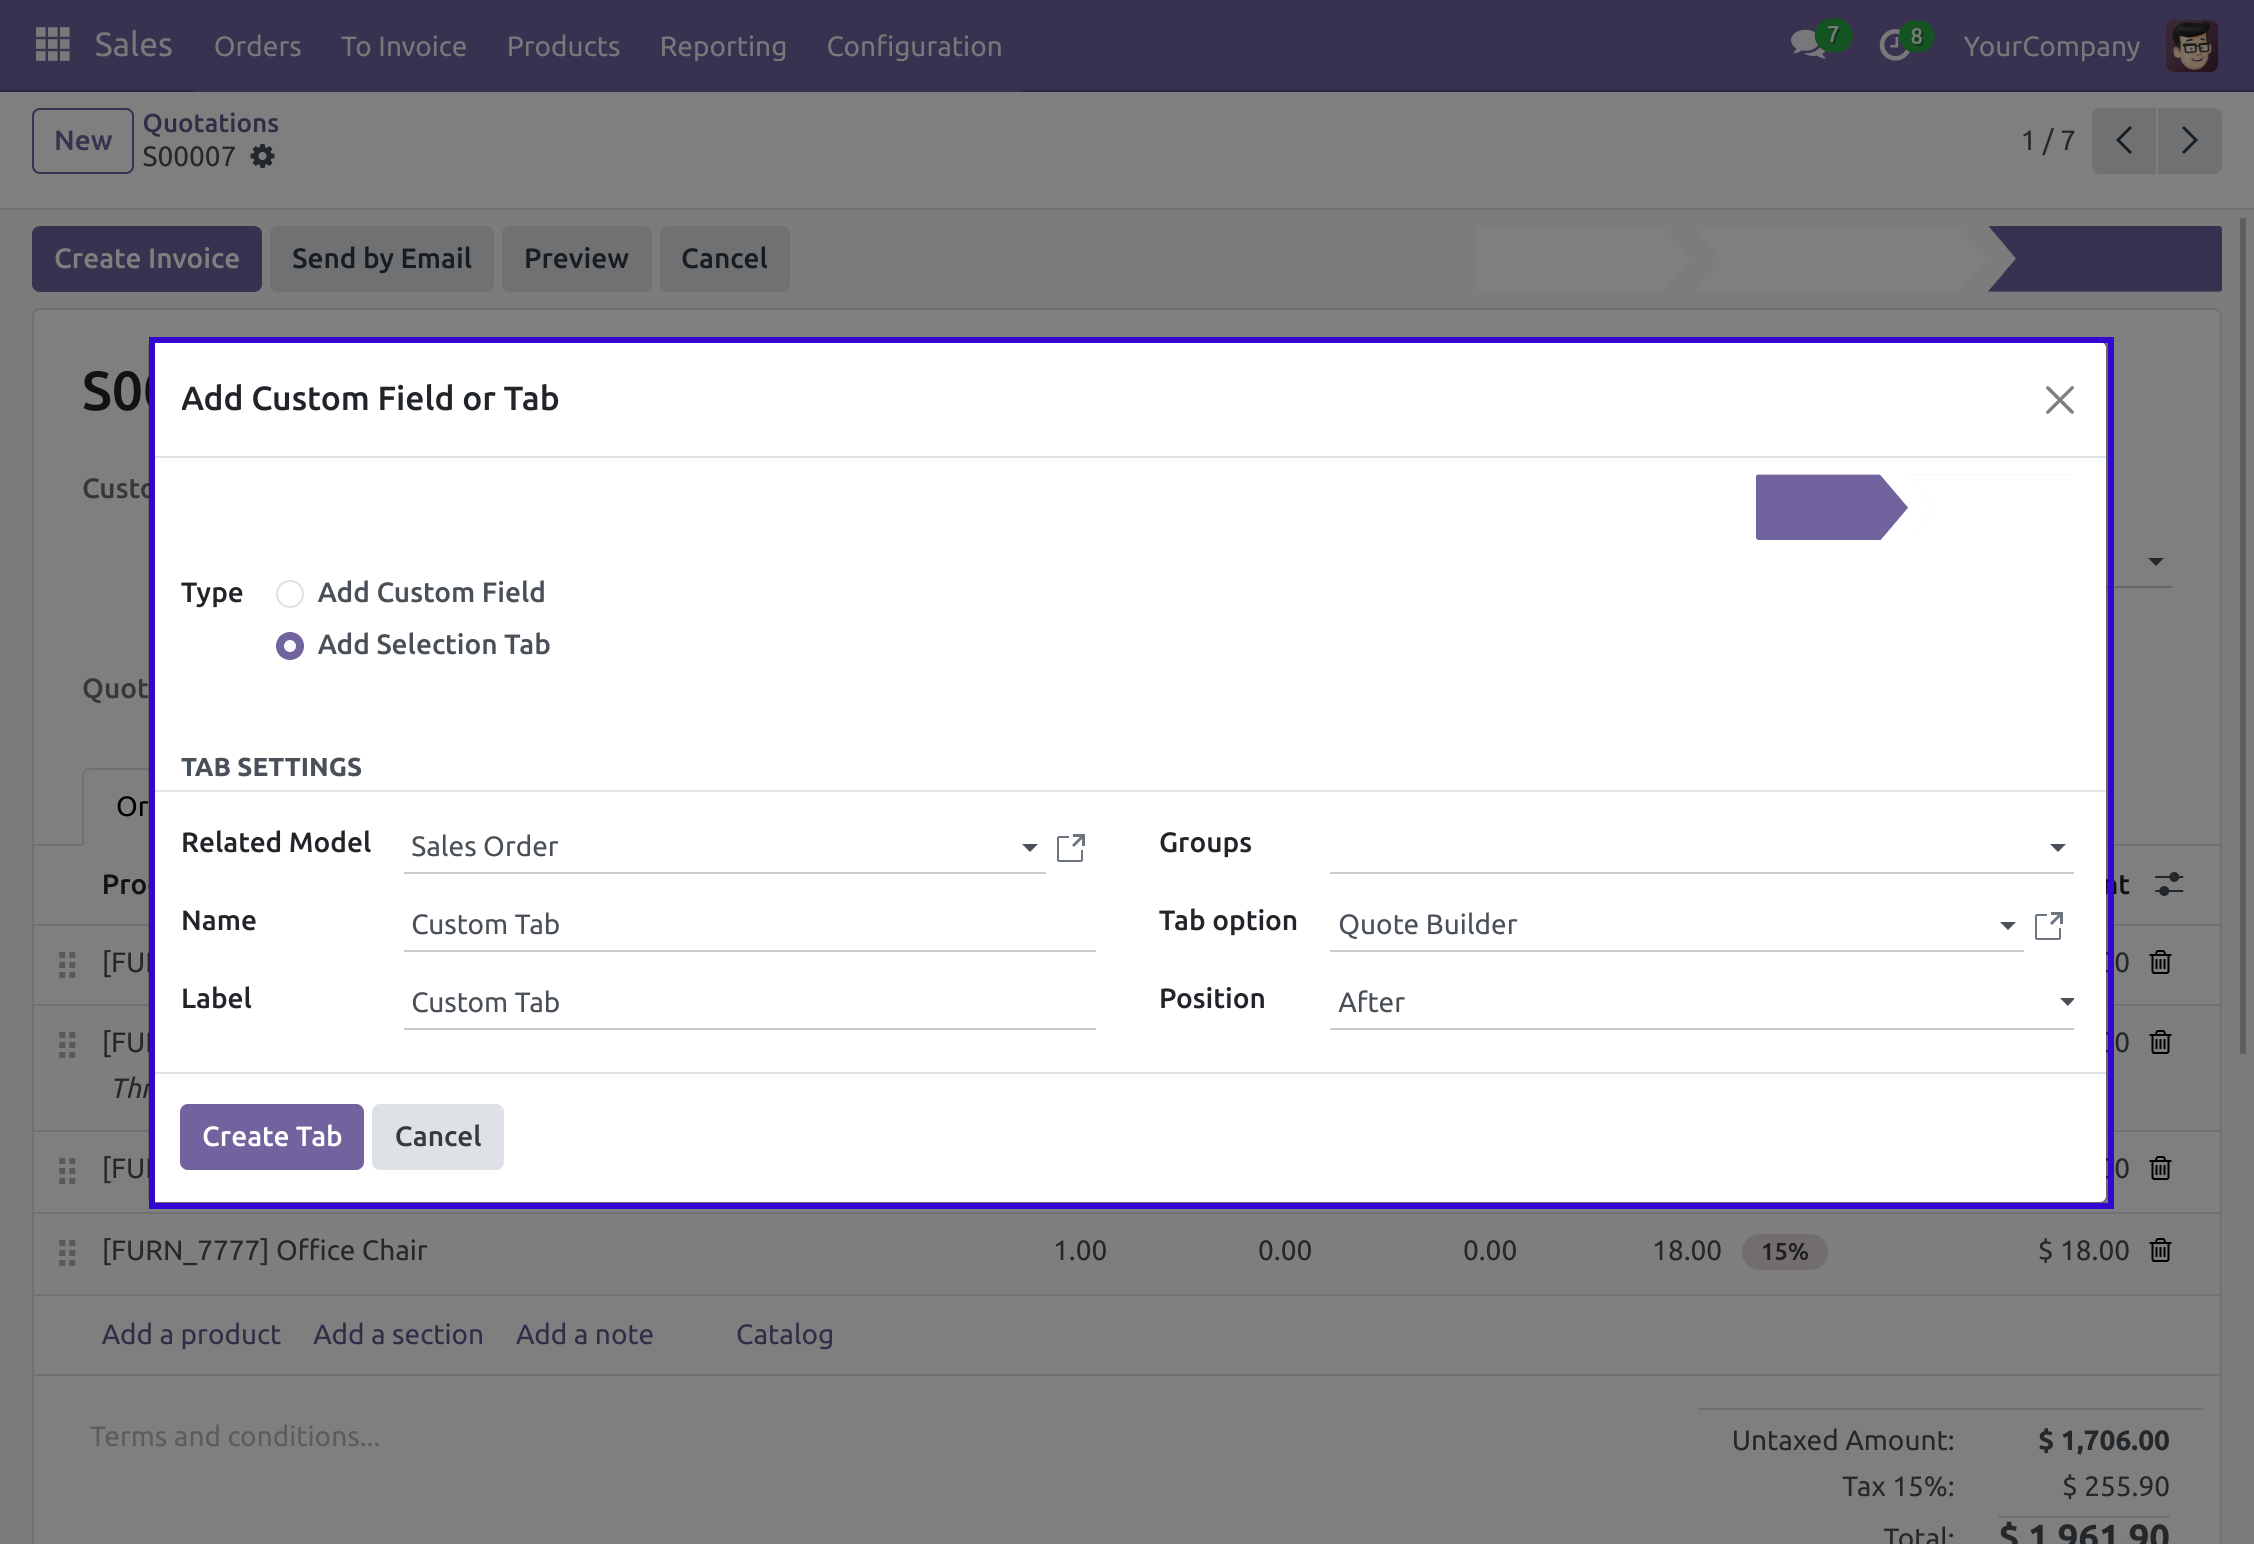Click the Sales app title
The image size is (2254, 1544).
[133, 45]
